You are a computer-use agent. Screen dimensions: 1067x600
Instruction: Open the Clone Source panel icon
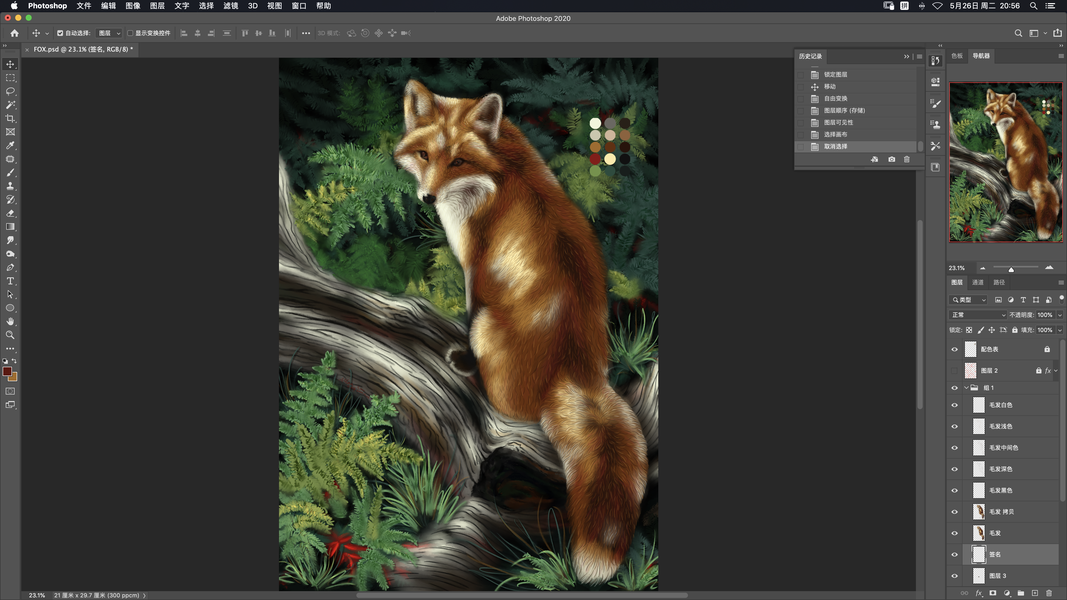pos(936,124)
